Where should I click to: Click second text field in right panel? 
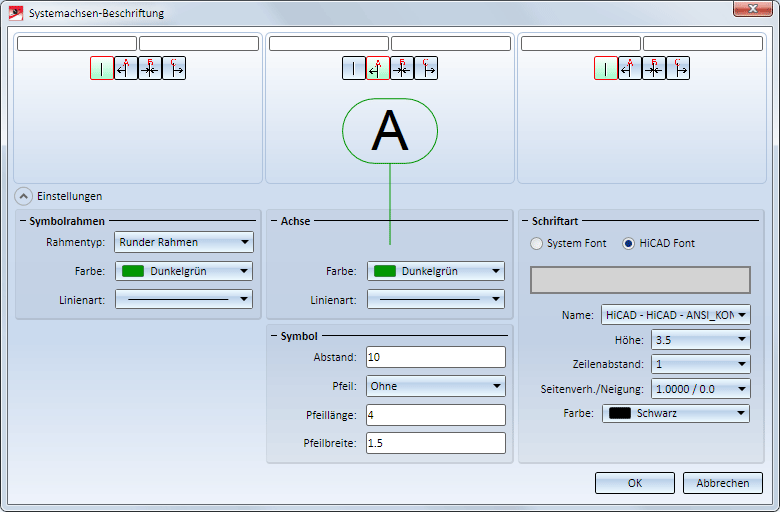703,43
